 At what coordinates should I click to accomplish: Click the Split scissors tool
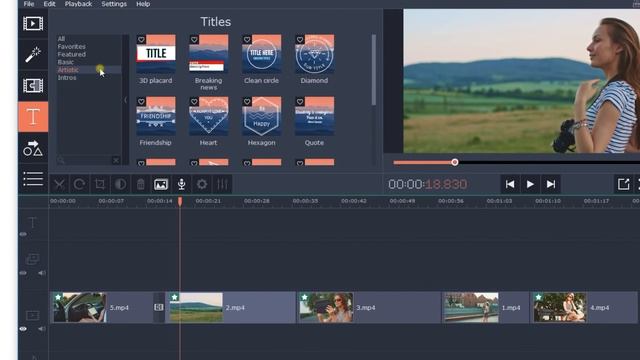[x=59, y=184]
